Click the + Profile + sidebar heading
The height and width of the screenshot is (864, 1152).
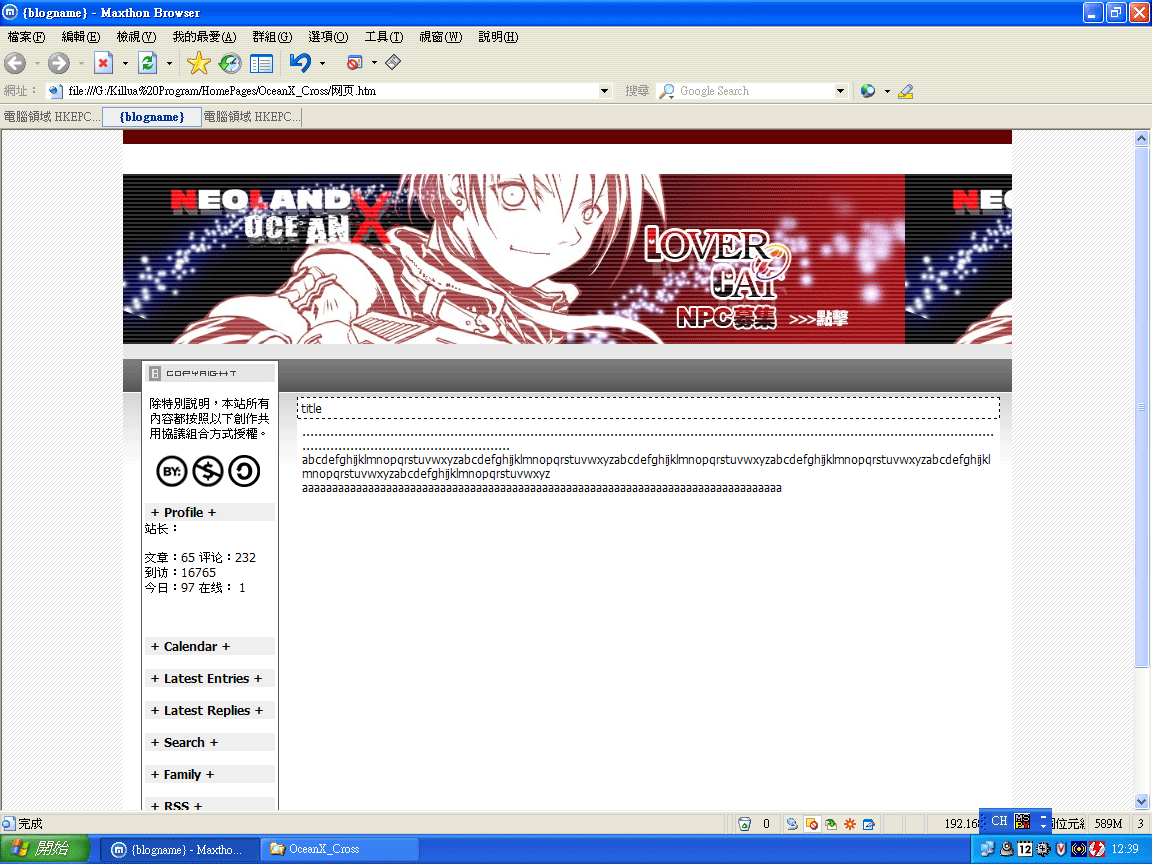[x=210, y=512]
